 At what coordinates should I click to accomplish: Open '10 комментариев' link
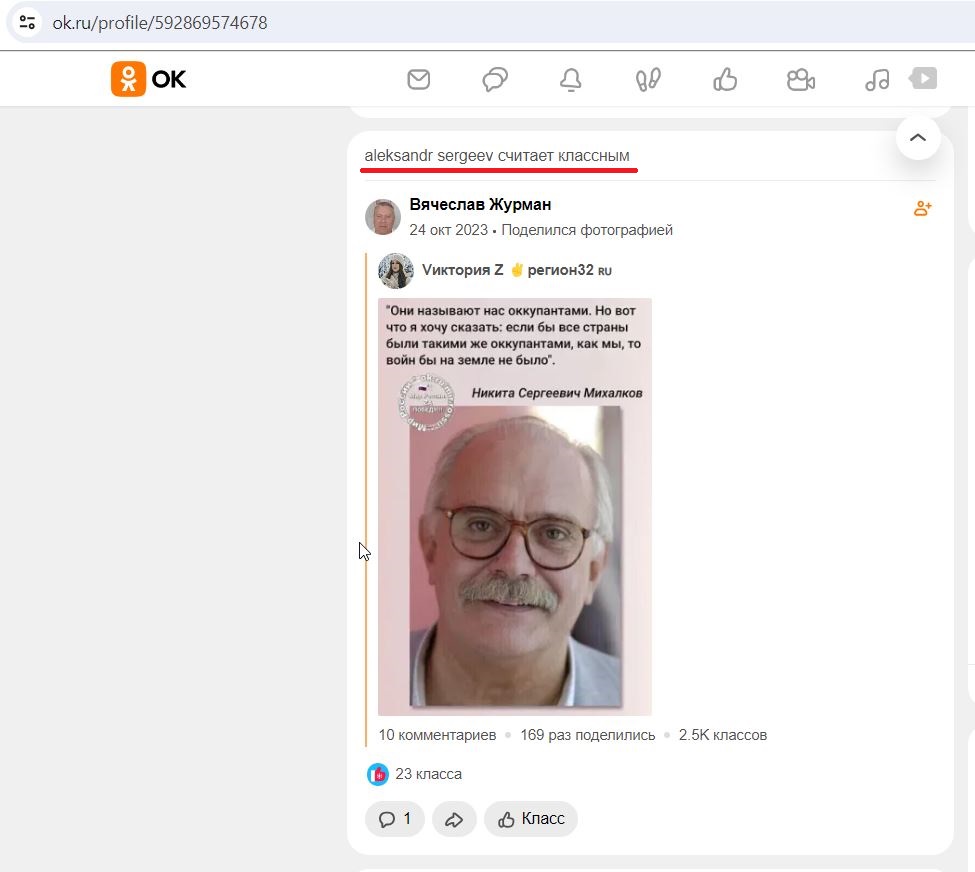click(437, 735)
